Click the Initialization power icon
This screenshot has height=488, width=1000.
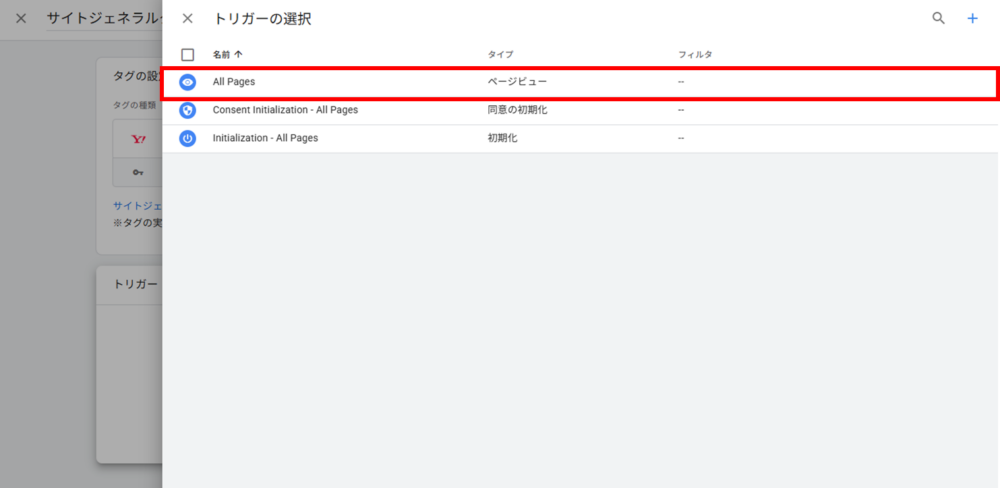187,138
